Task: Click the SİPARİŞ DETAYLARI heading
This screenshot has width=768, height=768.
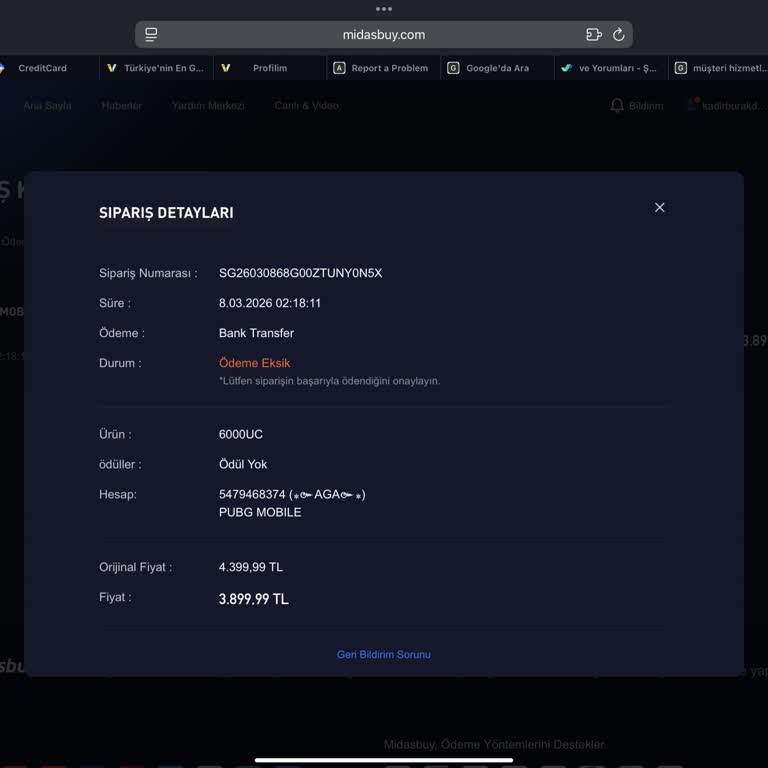Action: click(166, 213)
